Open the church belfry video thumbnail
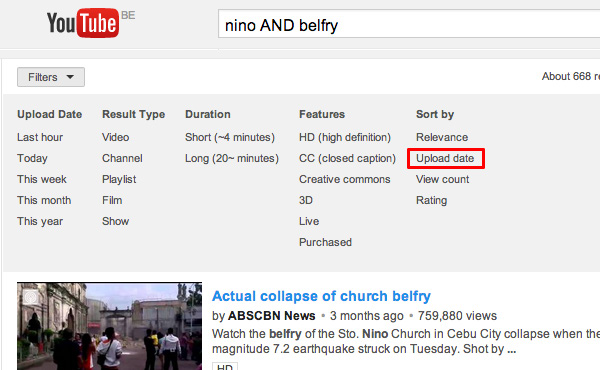The width and height of the screenshot is (600, 370). [109, 326]
